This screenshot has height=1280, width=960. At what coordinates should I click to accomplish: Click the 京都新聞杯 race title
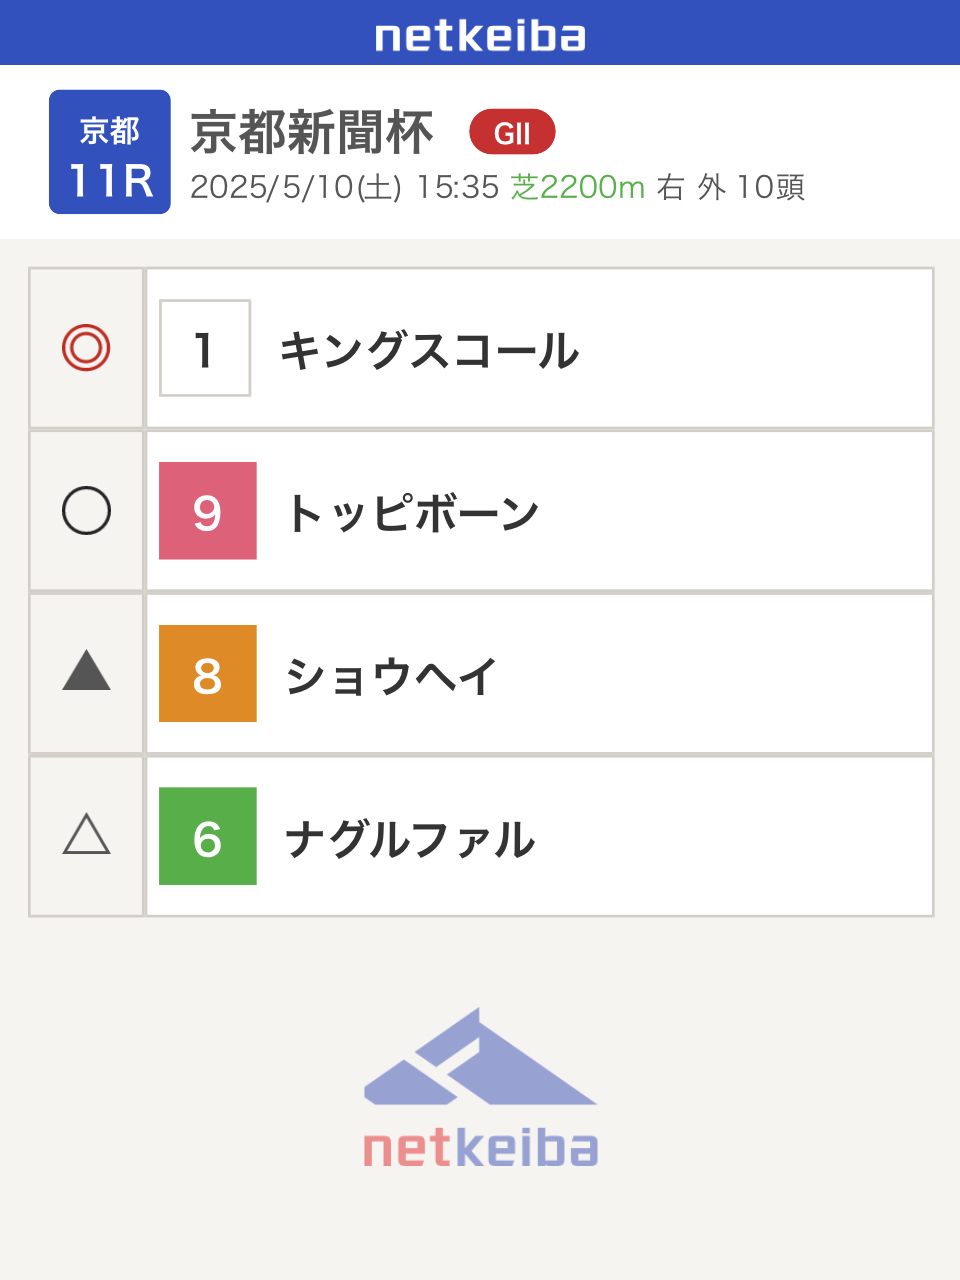coord(312,132)
